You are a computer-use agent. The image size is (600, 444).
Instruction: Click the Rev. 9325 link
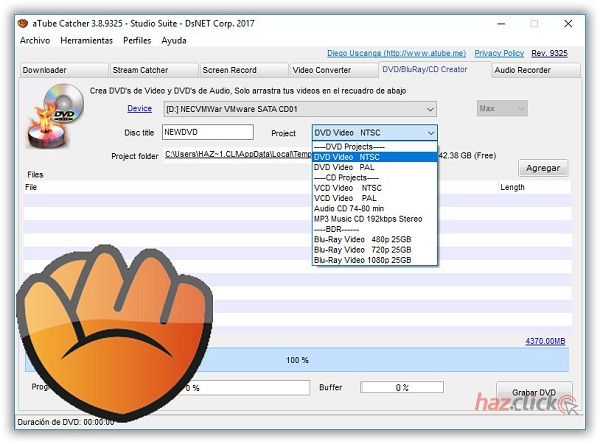click(549, 53)
